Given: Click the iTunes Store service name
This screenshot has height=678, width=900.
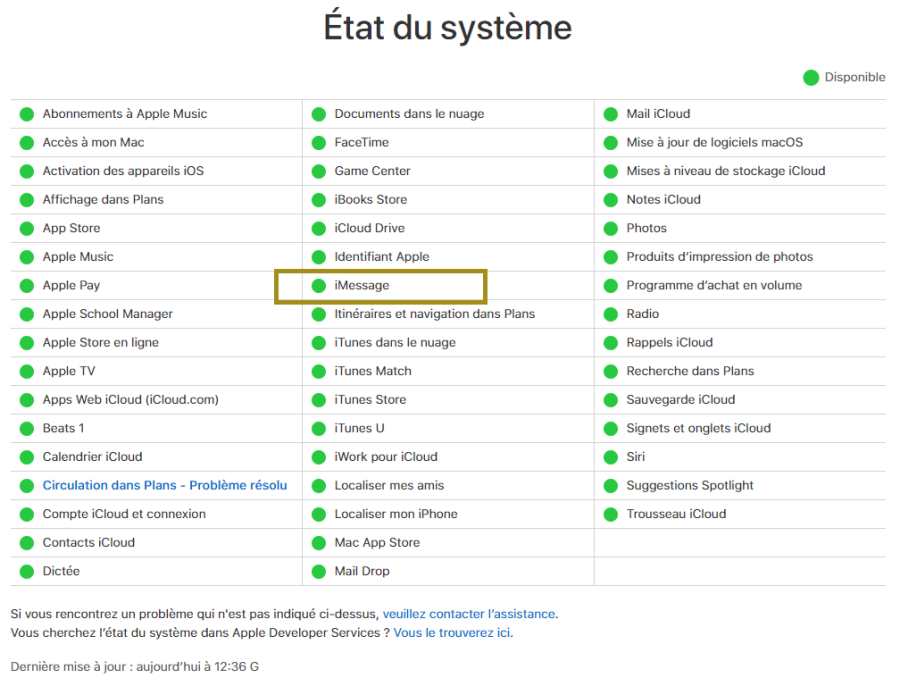Looking at the screenshot, I should 370,400.
